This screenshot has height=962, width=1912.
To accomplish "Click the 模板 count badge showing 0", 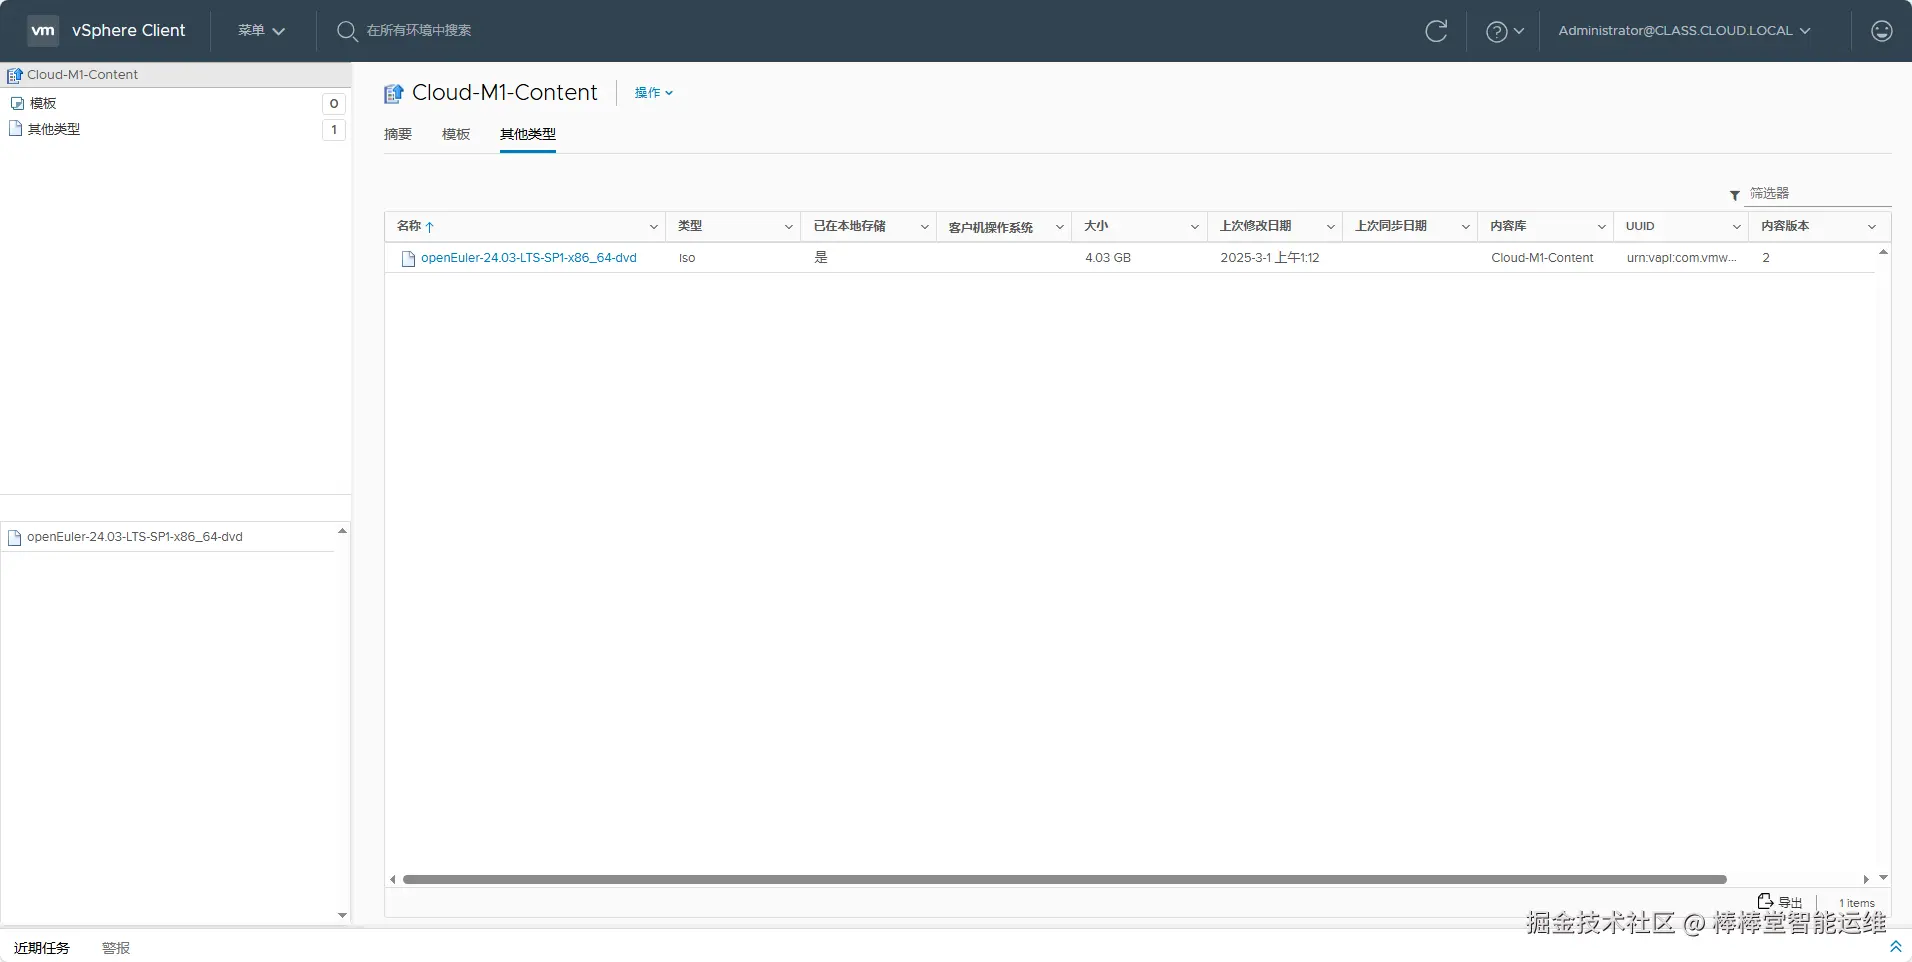I will (334, 103).
